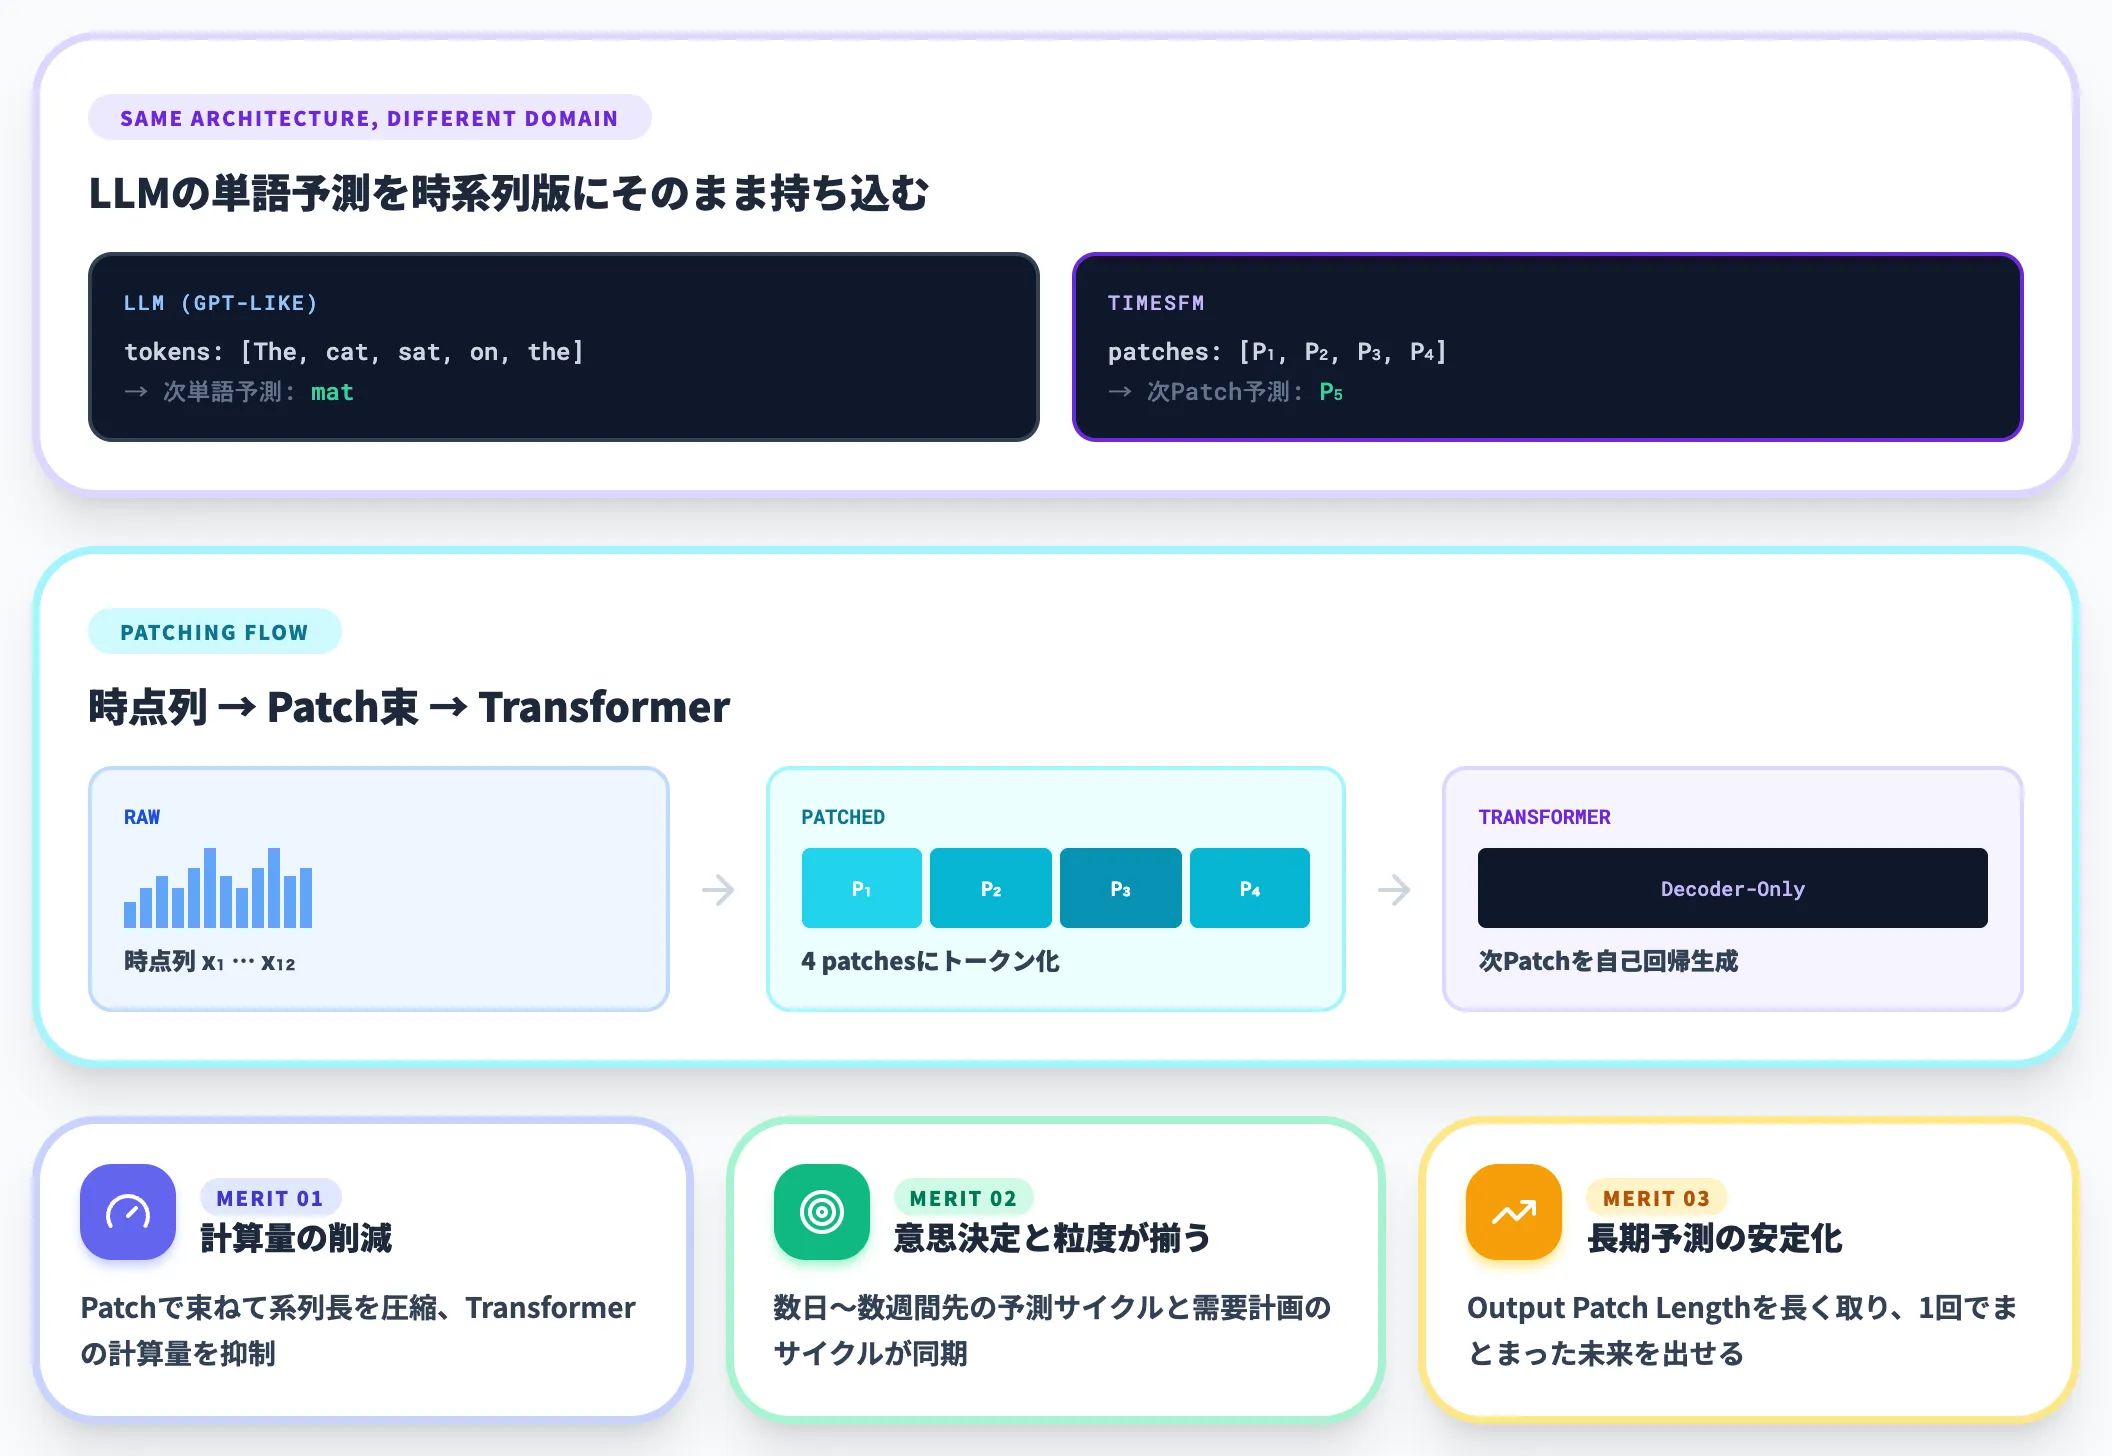Click the purple speedometer icon for Merit 01
This screenshot has height=1456, width=2112.
click(128, 1212)
